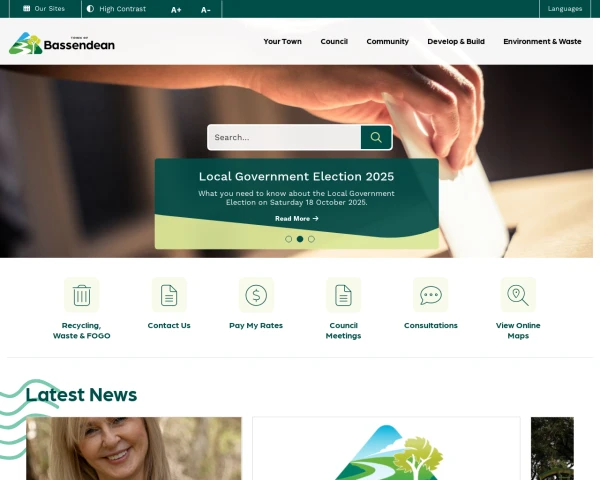Open the Contact Us text link
The image size is (600, 480).
pyautogui.click(x=169, y=325)
